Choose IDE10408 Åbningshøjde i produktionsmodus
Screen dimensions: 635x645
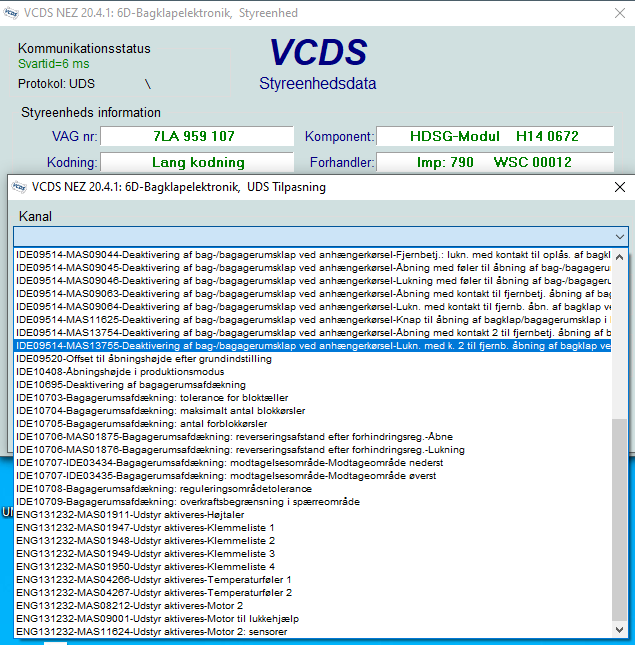(120, 372)
